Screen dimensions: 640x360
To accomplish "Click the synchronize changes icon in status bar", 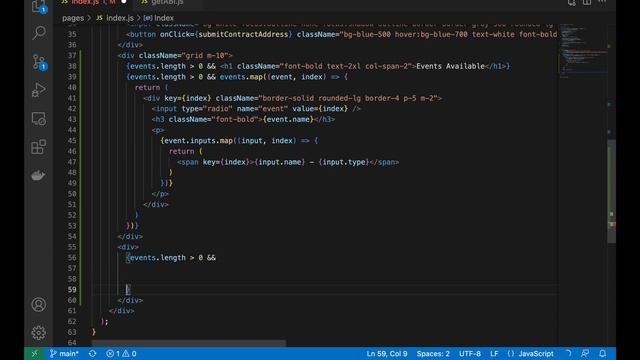I will point(92,353).
